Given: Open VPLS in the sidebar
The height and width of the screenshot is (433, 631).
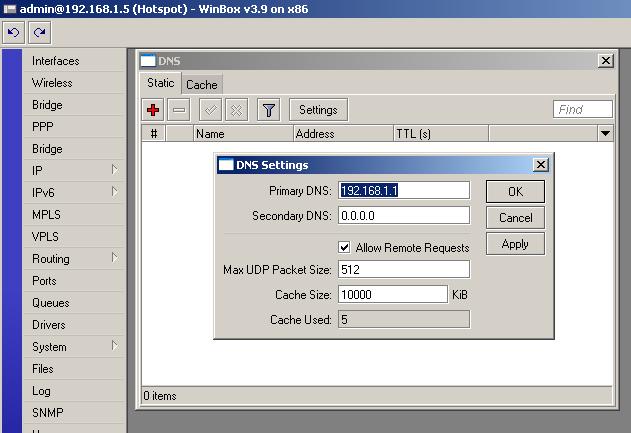Looking at the screenshot, I should 74,237.
